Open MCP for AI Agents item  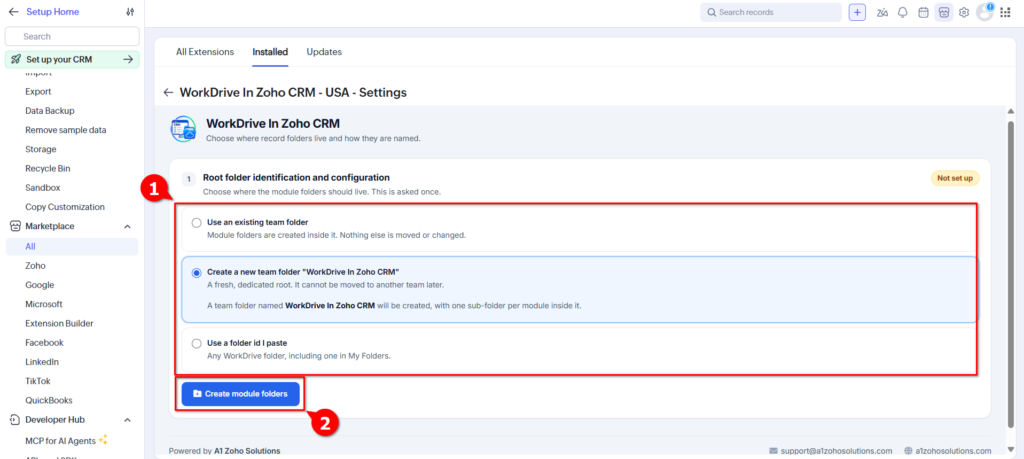[x=60, y=441]
